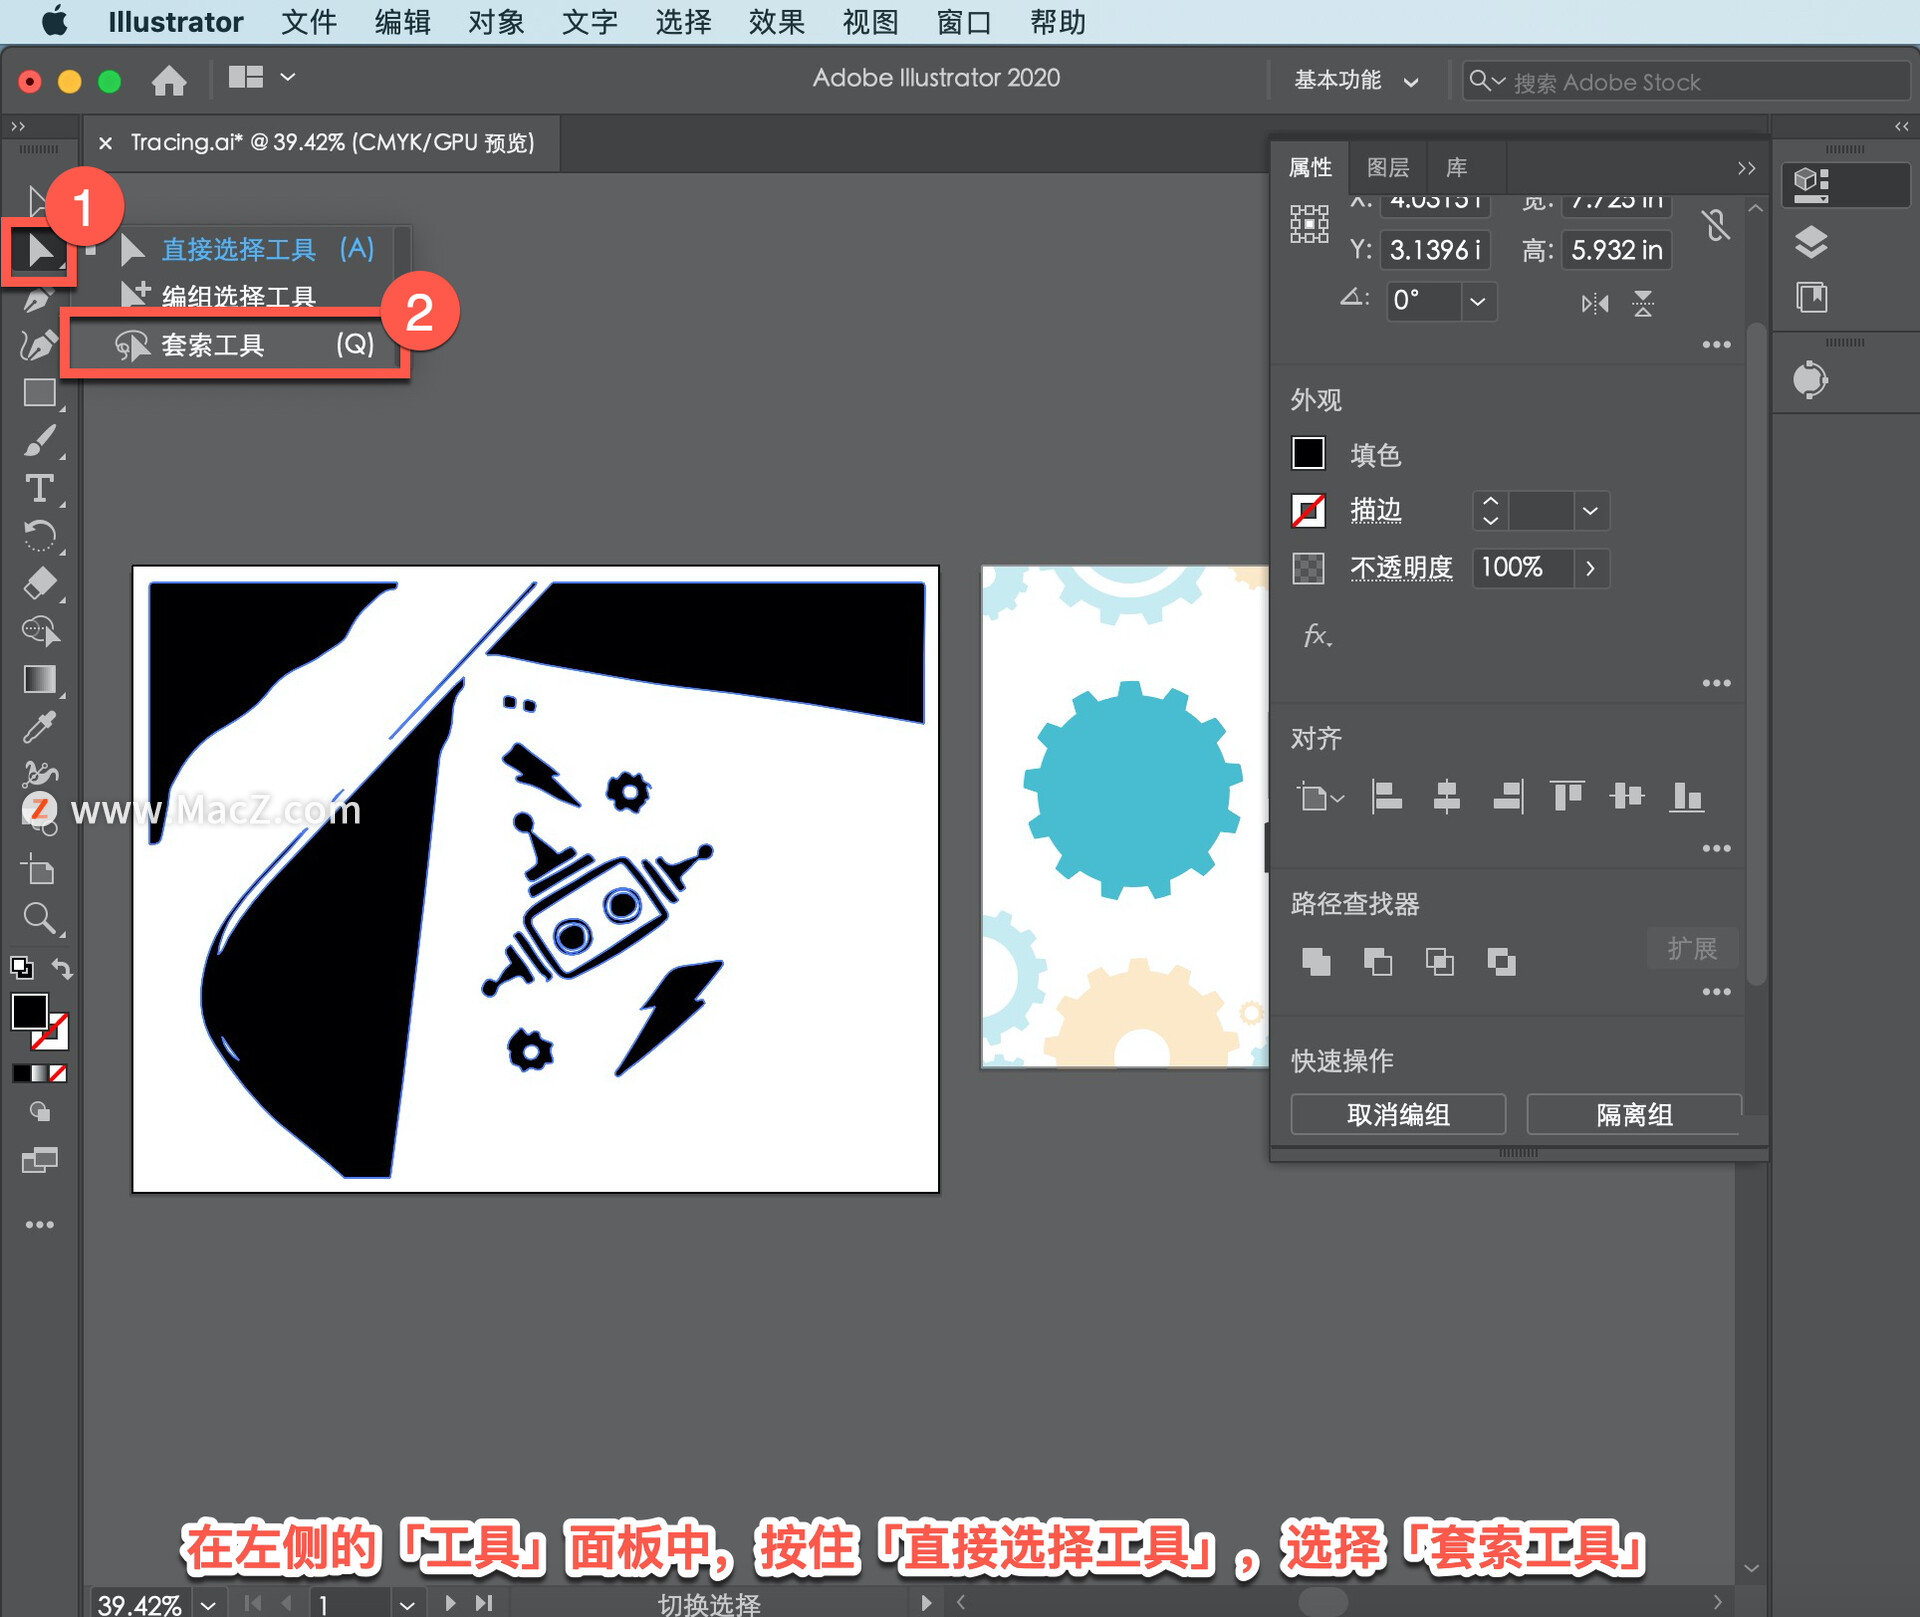The width and height of the screenshot is (1920, 1617).
Task: Select the Zoom tool
Action: tap(39, 918)
